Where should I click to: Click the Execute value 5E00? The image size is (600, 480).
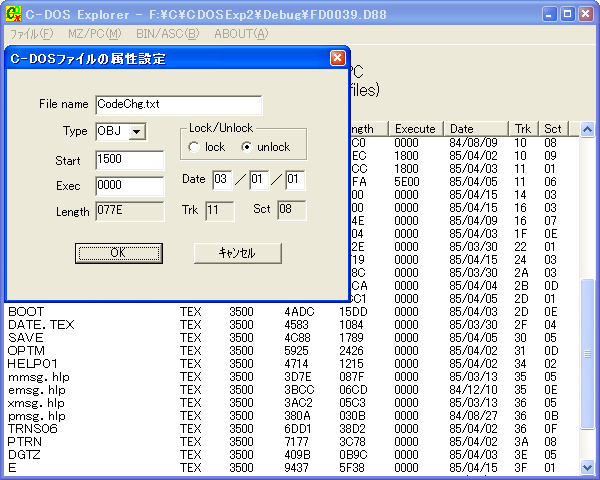407,182
